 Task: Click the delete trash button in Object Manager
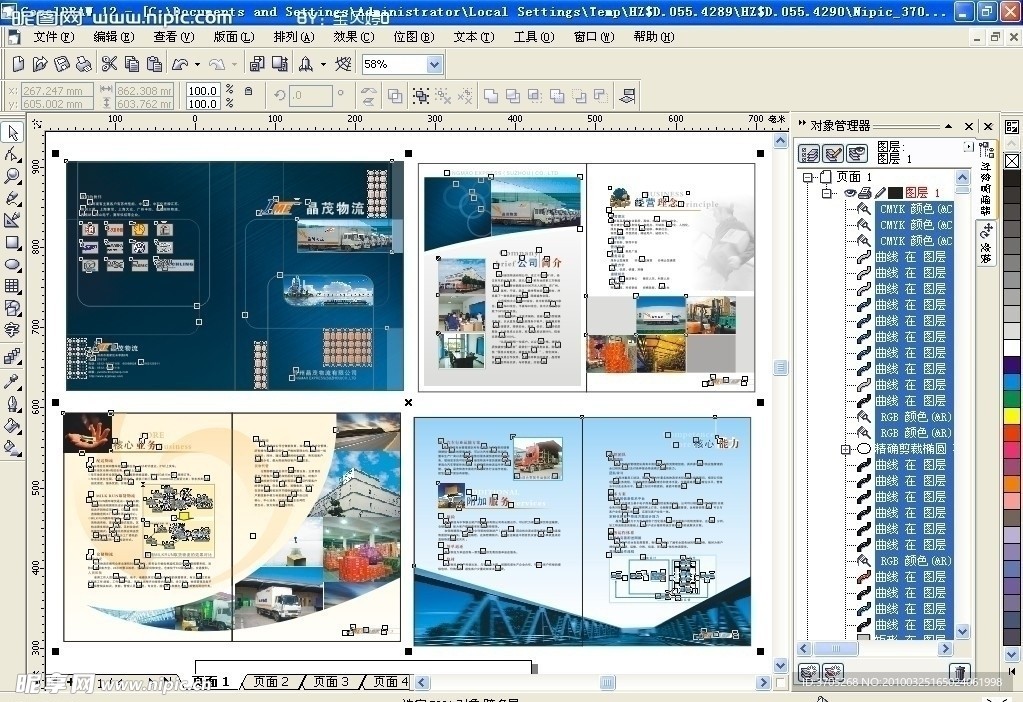[x=959, y=672]
